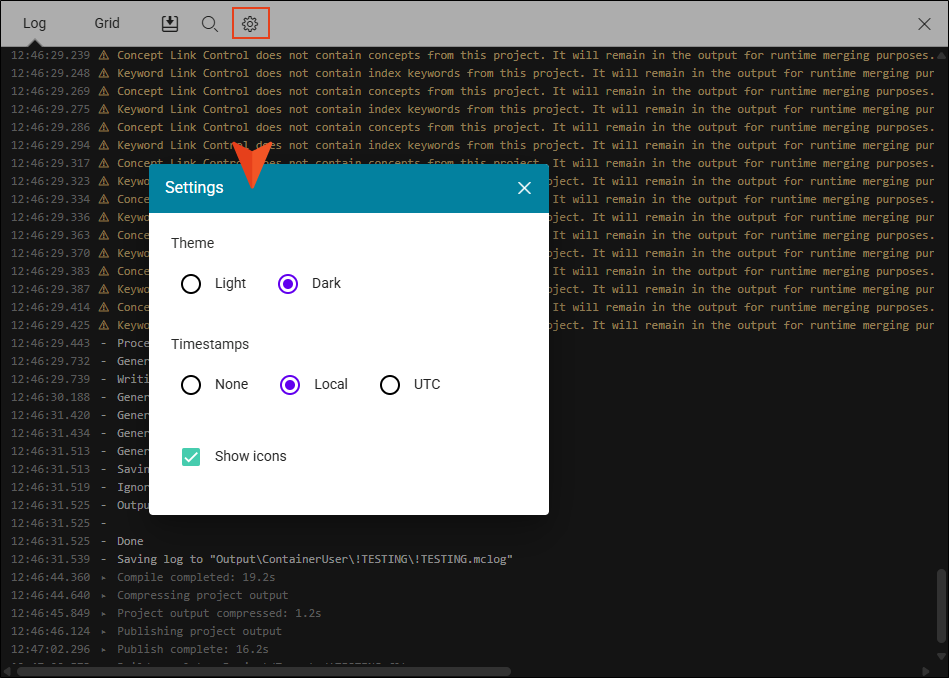This screenshot has width=949, height=678.
Task: Expand the 'Project output compressed: 1.2s' entry
Action: (x=103, y=614)
